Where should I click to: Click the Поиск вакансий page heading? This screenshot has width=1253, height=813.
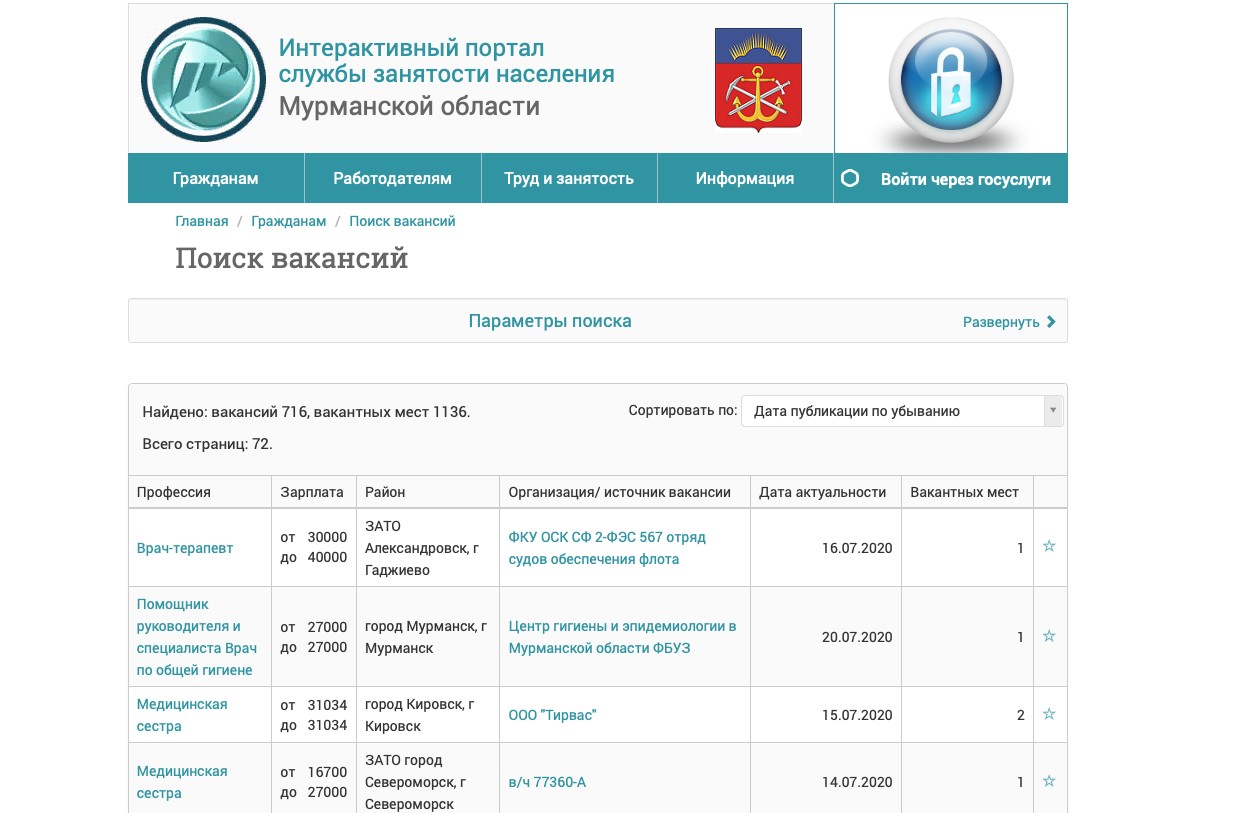292,258
